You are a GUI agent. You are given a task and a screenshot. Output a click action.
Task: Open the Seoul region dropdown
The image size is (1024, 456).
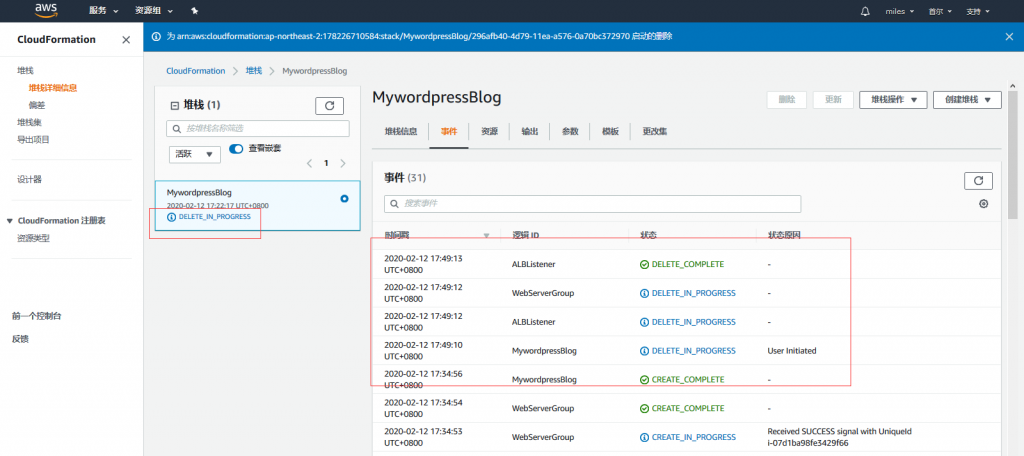940,11
